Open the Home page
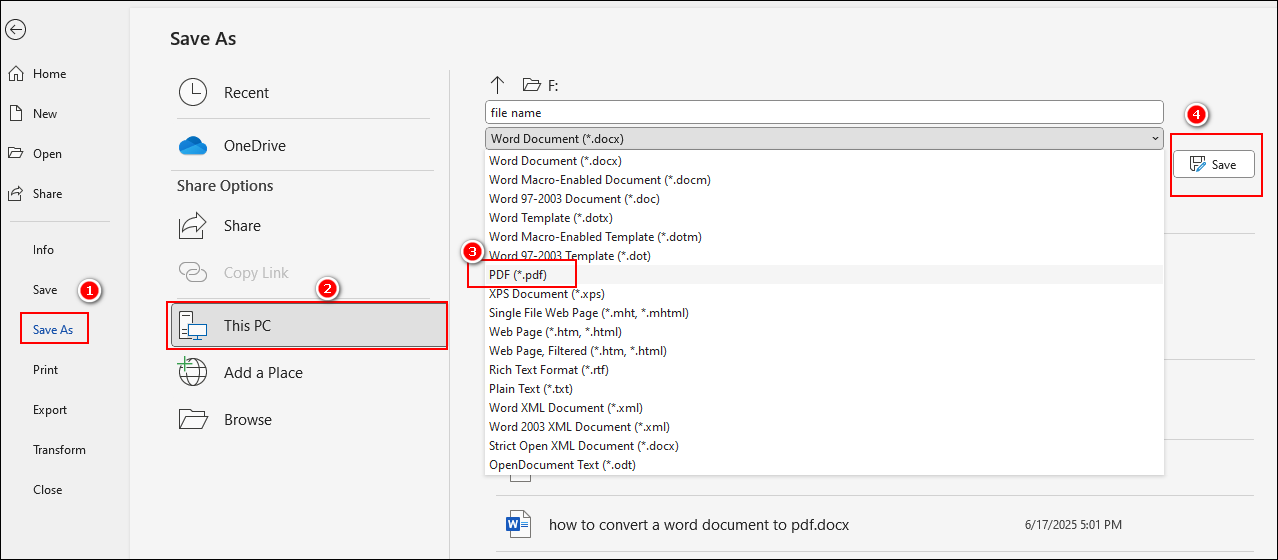Viewport: 1278px width, 560px height. click(49, 74)
